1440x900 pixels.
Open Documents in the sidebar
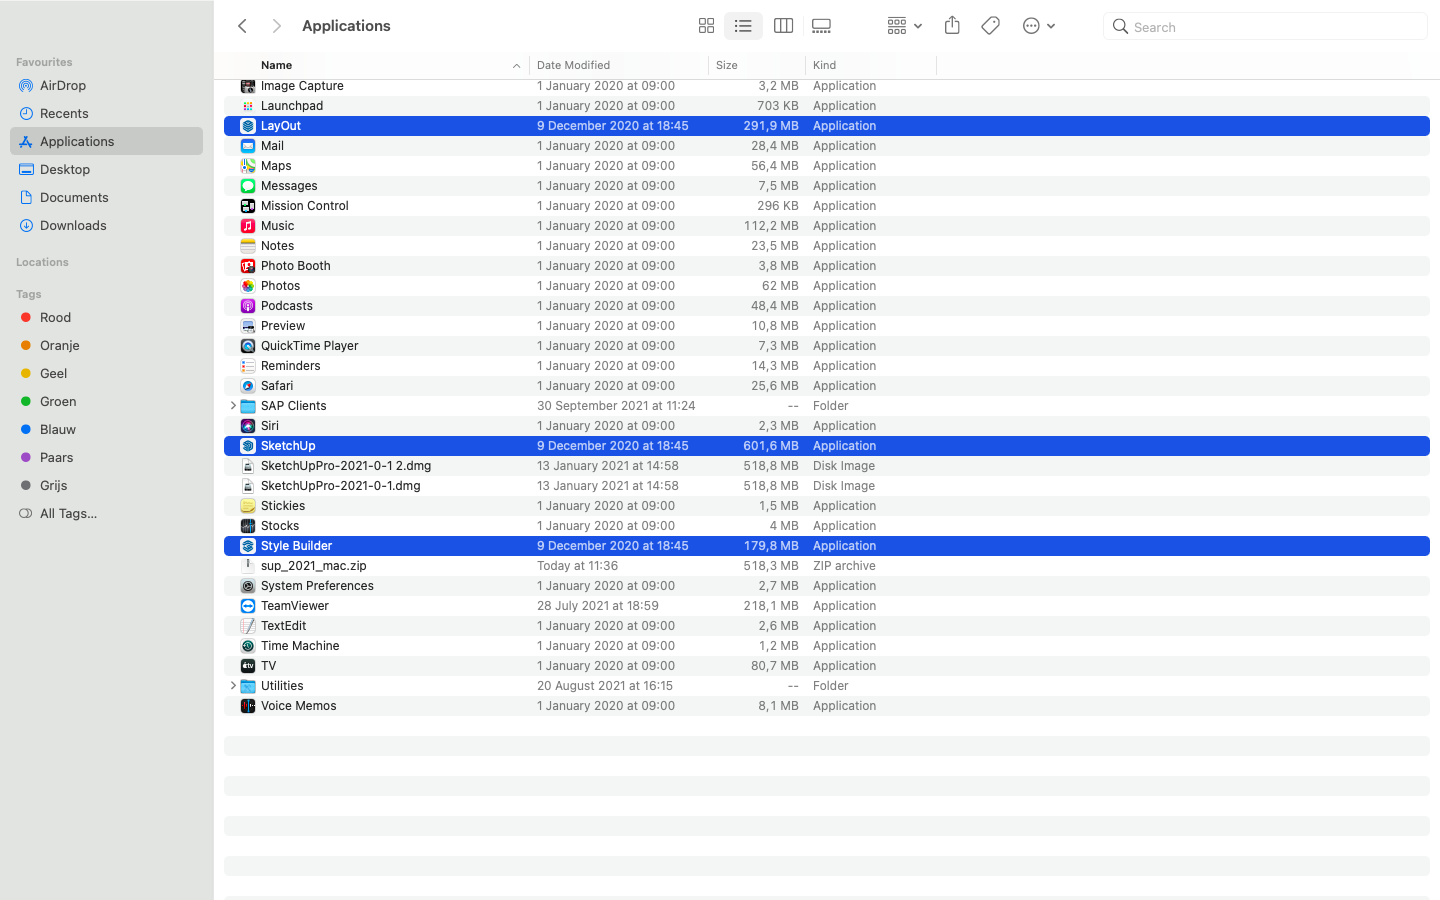[106, 198]
